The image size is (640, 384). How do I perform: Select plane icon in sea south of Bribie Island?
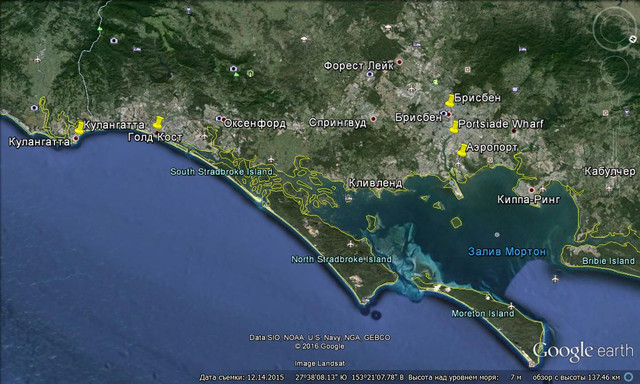pos(555,279)
